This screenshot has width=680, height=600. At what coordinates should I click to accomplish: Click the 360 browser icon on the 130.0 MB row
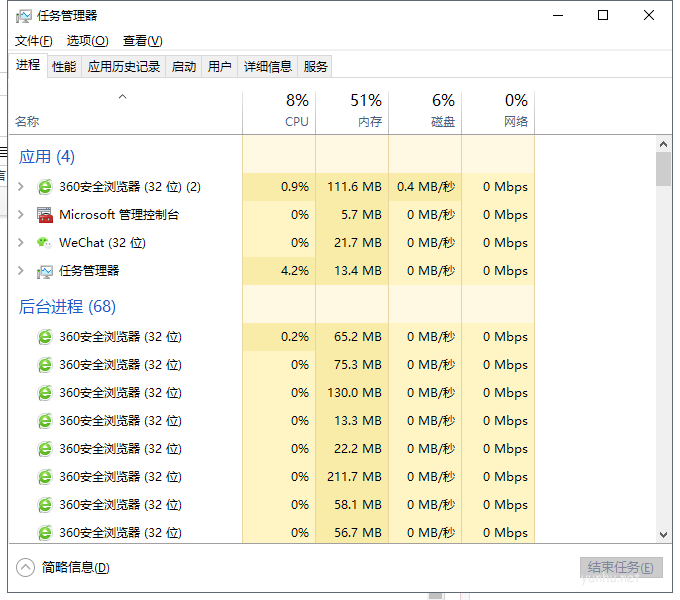[45, 393]
